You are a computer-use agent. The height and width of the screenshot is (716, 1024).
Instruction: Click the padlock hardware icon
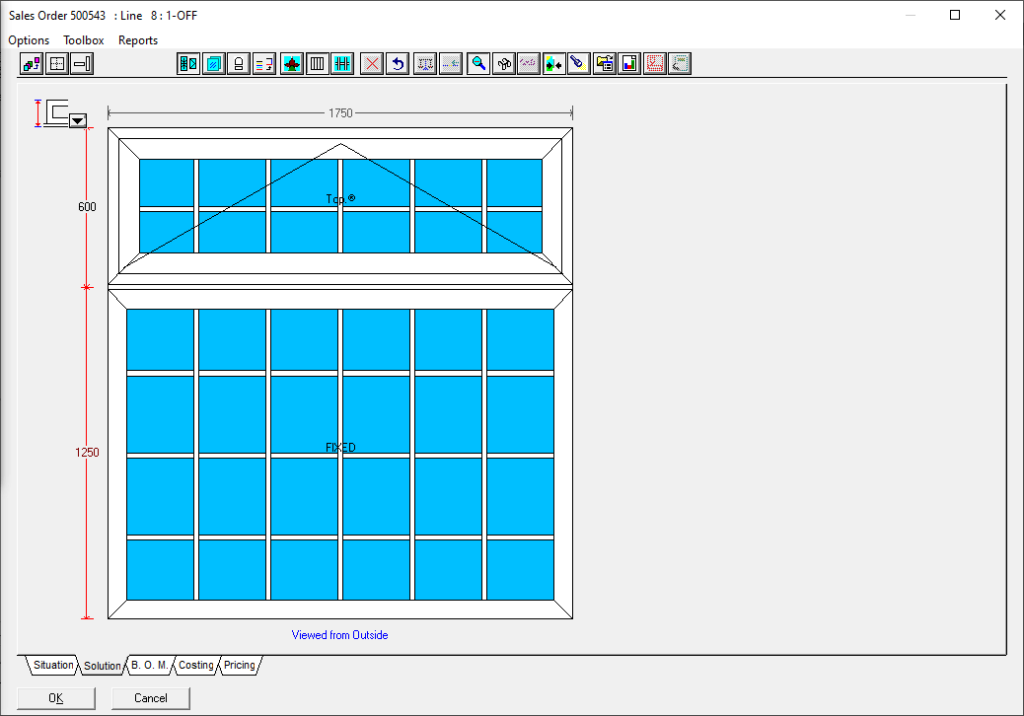[239, 64]
